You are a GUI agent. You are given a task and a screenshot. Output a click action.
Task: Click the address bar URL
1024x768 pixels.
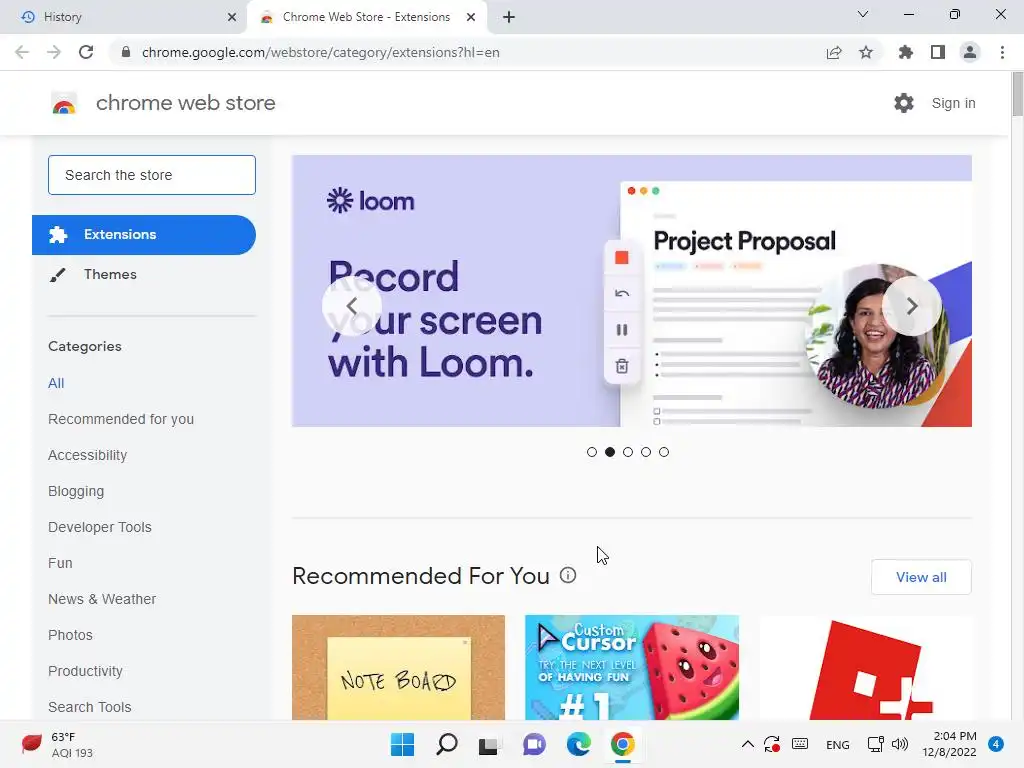pos(321,52)
